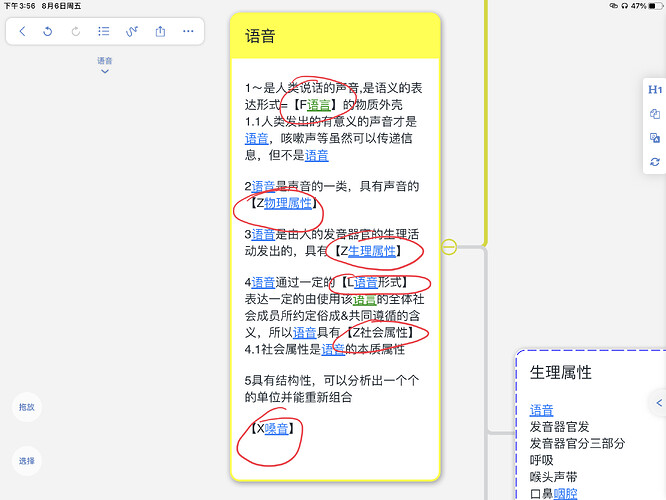666x500 pixels.
Task: Open the three-dot more options
Action: (188, 31)
